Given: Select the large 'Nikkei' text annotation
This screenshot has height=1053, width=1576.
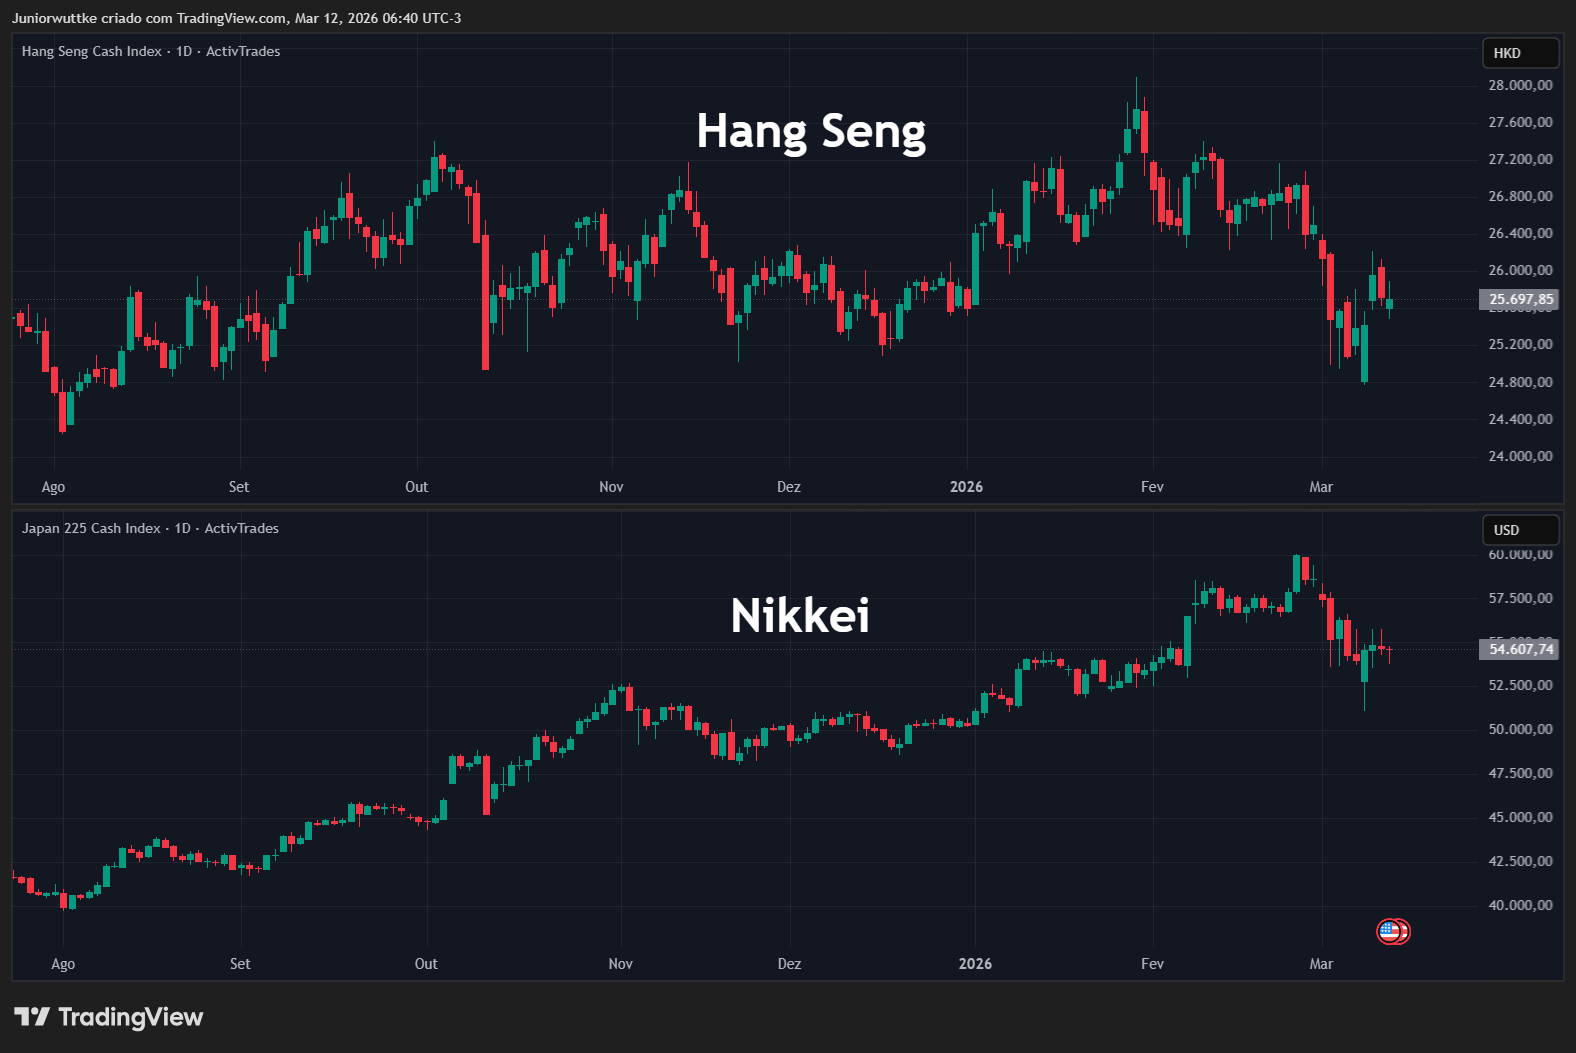Looking at the screenshot, I should click(x=800, y=615).
